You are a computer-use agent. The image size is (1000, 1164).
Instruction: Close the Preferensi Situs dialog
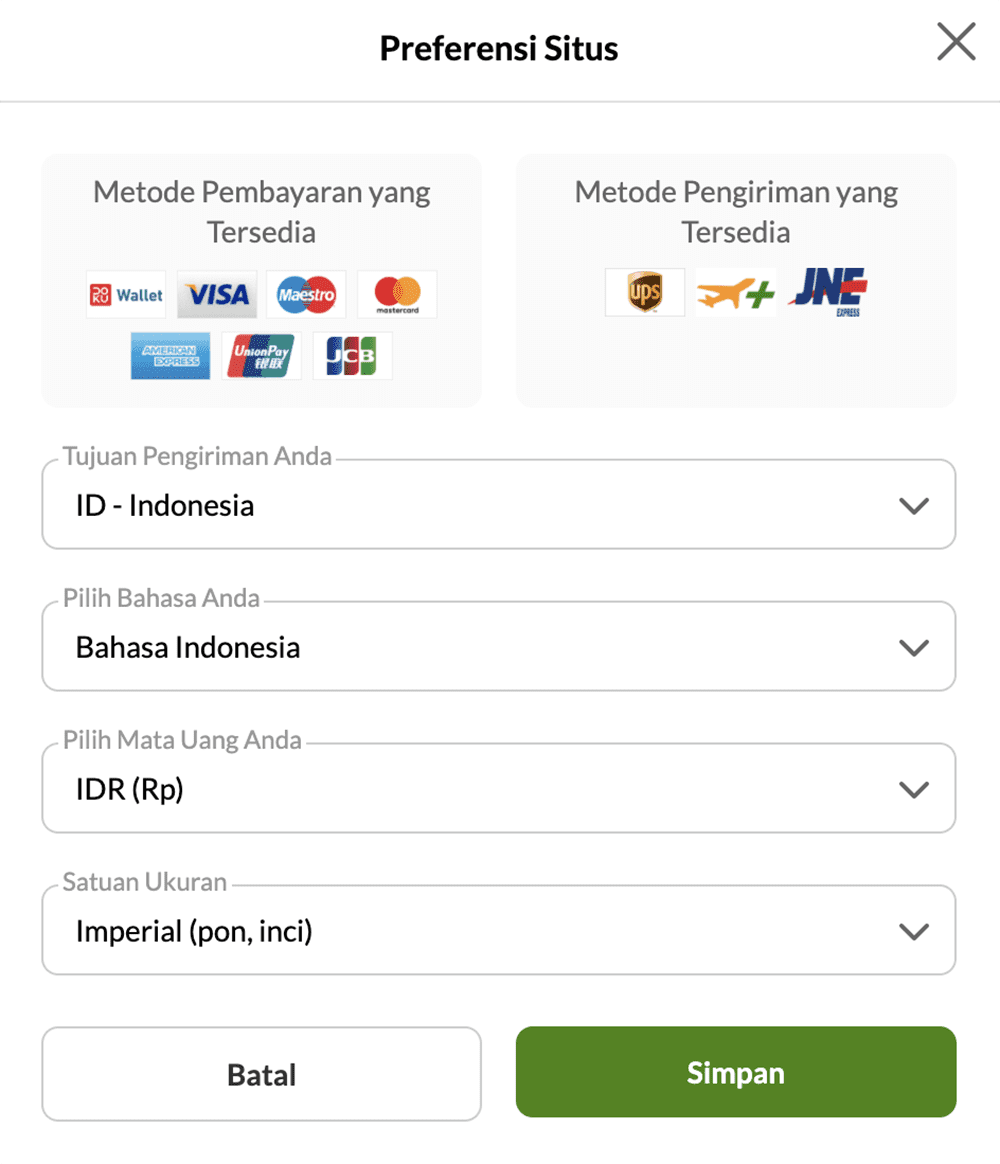tap(956, 43)
